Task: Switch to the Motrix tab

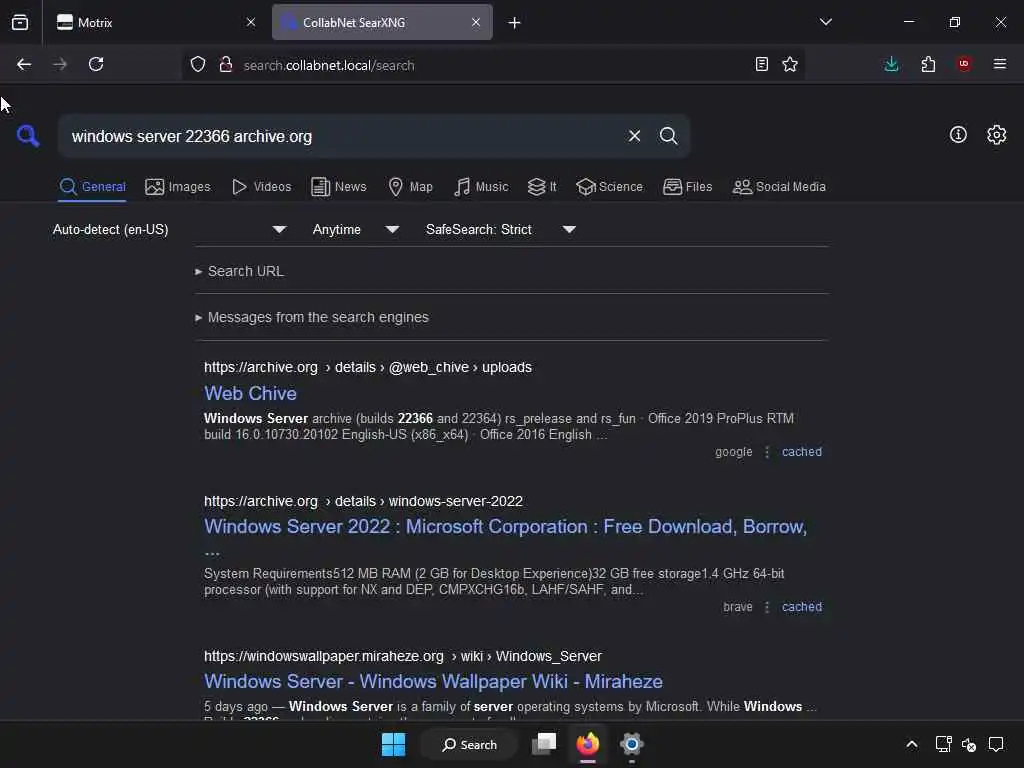Action: click(155, 22)
